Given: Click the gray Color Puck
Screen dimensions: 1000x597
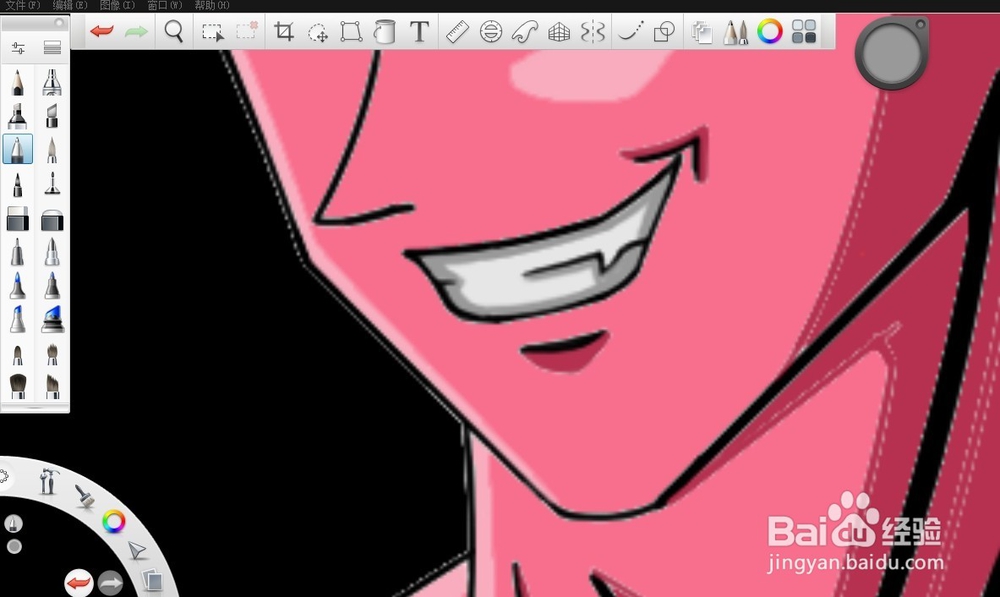Looking at the screenshot, I should [892, 52].
